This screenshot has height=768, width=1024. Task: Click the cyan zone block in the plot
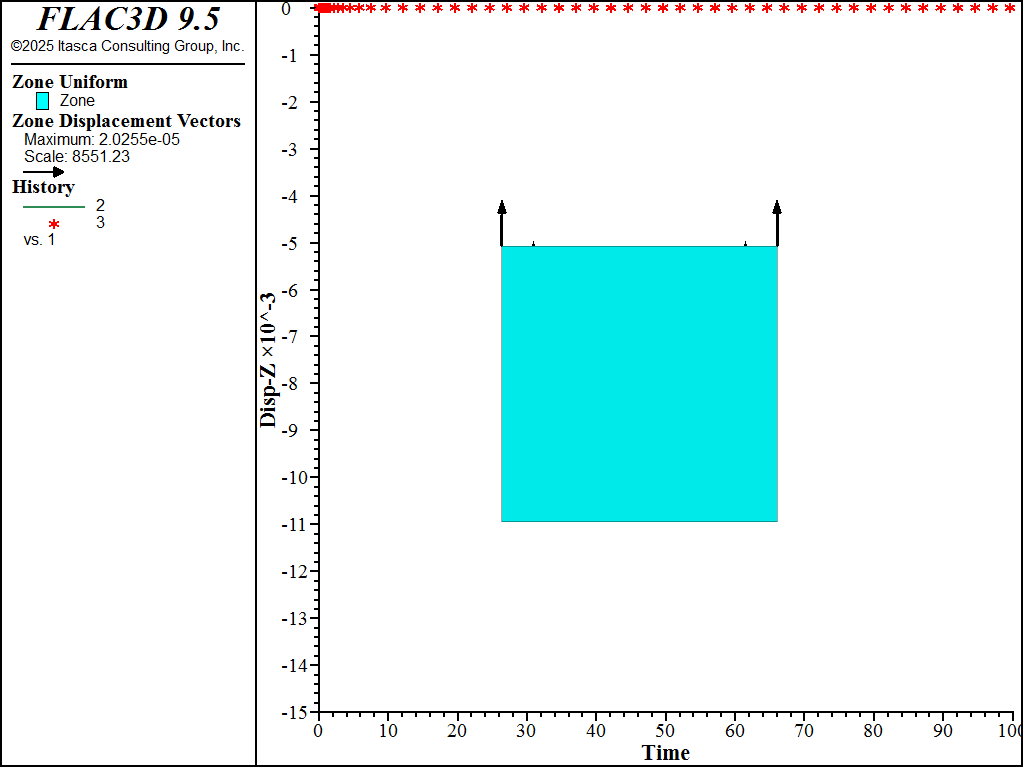click(x=639, y=384)
